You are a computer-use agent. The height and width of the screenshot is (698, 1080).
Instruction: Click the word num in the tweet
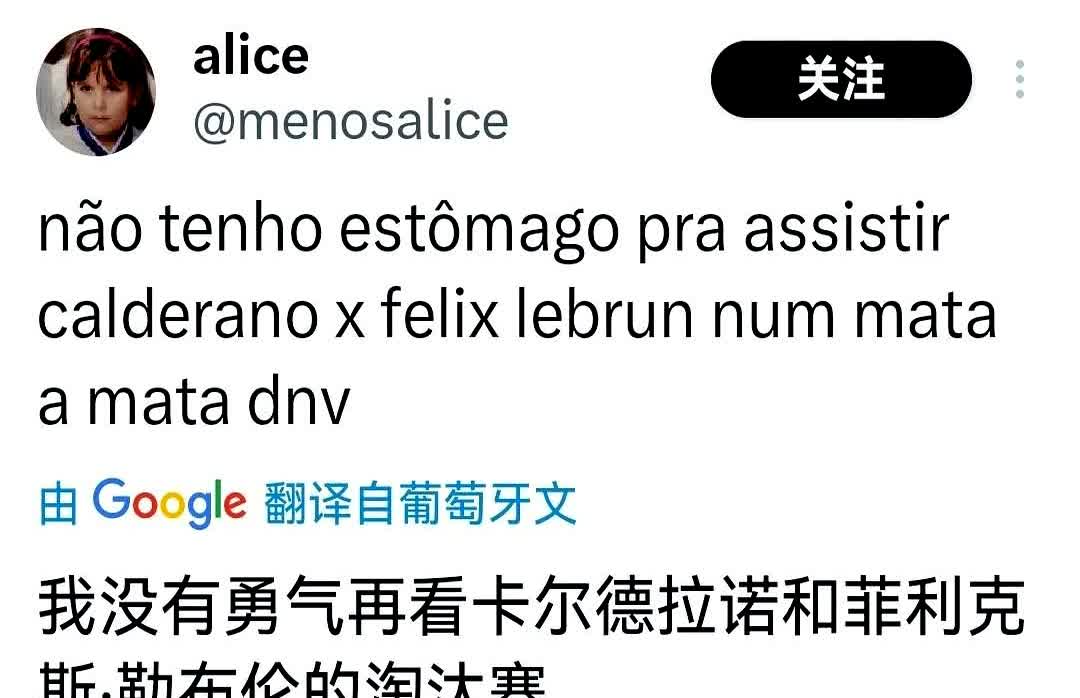pyautogui.click(x=774, y=317)
